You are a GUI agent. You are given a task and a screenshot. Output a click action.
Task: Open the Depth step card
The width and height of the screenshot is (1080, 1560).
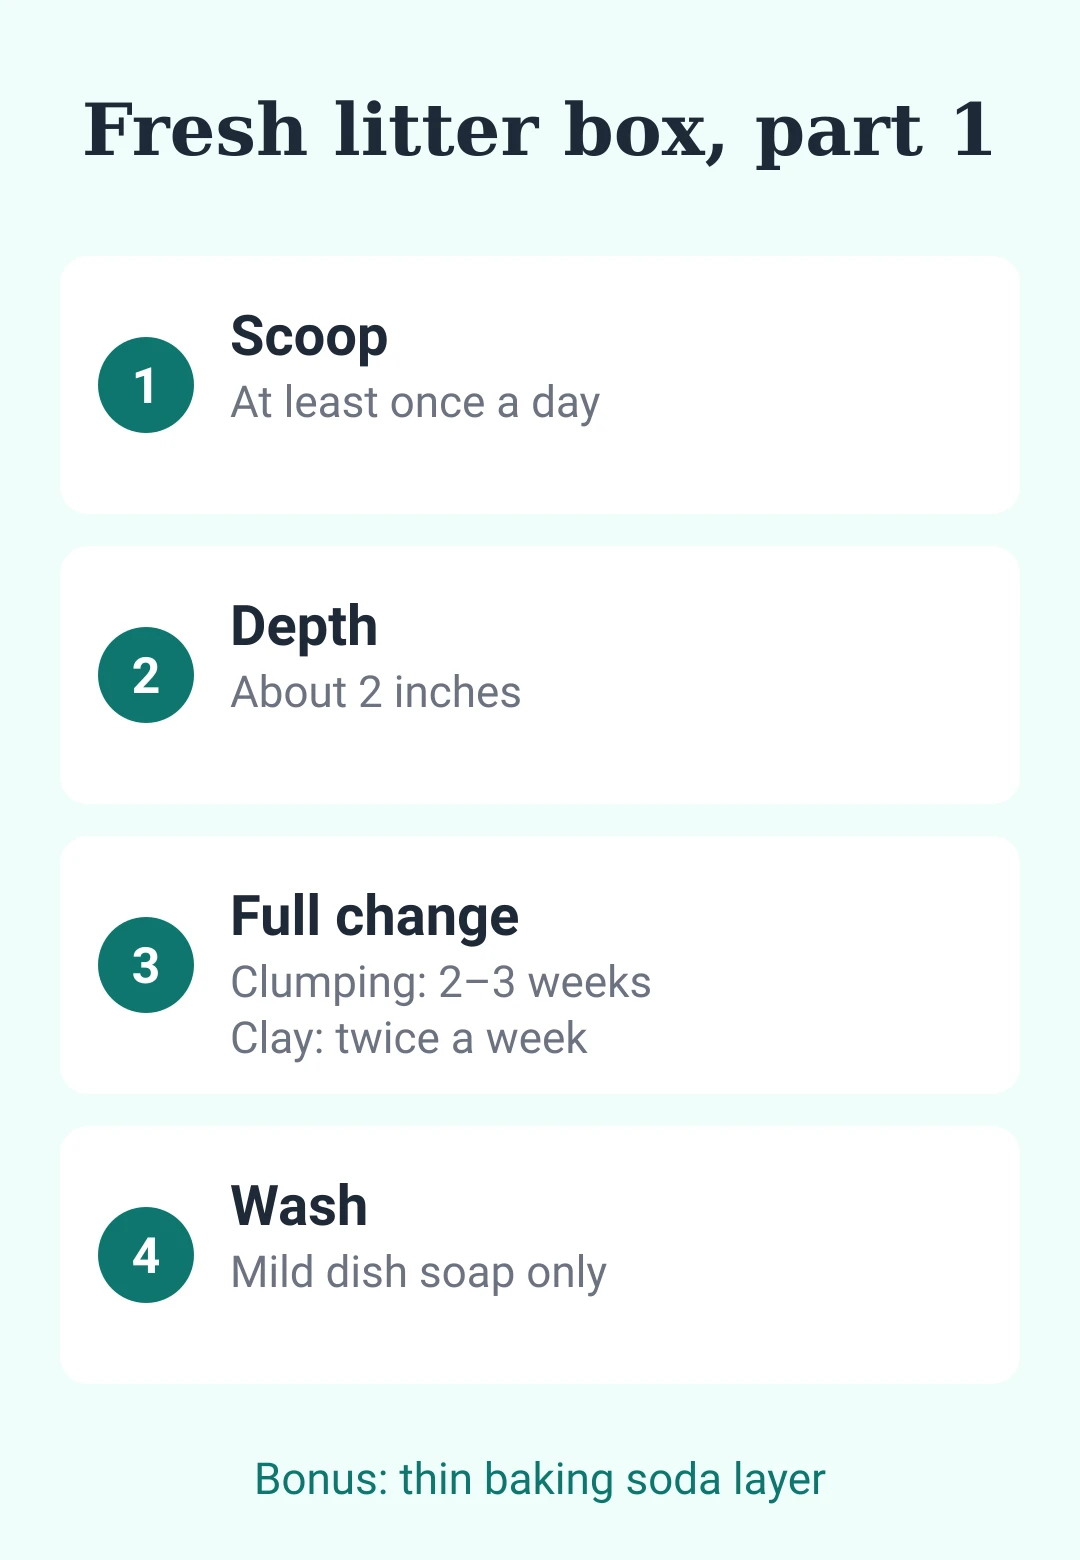[540, 675]
